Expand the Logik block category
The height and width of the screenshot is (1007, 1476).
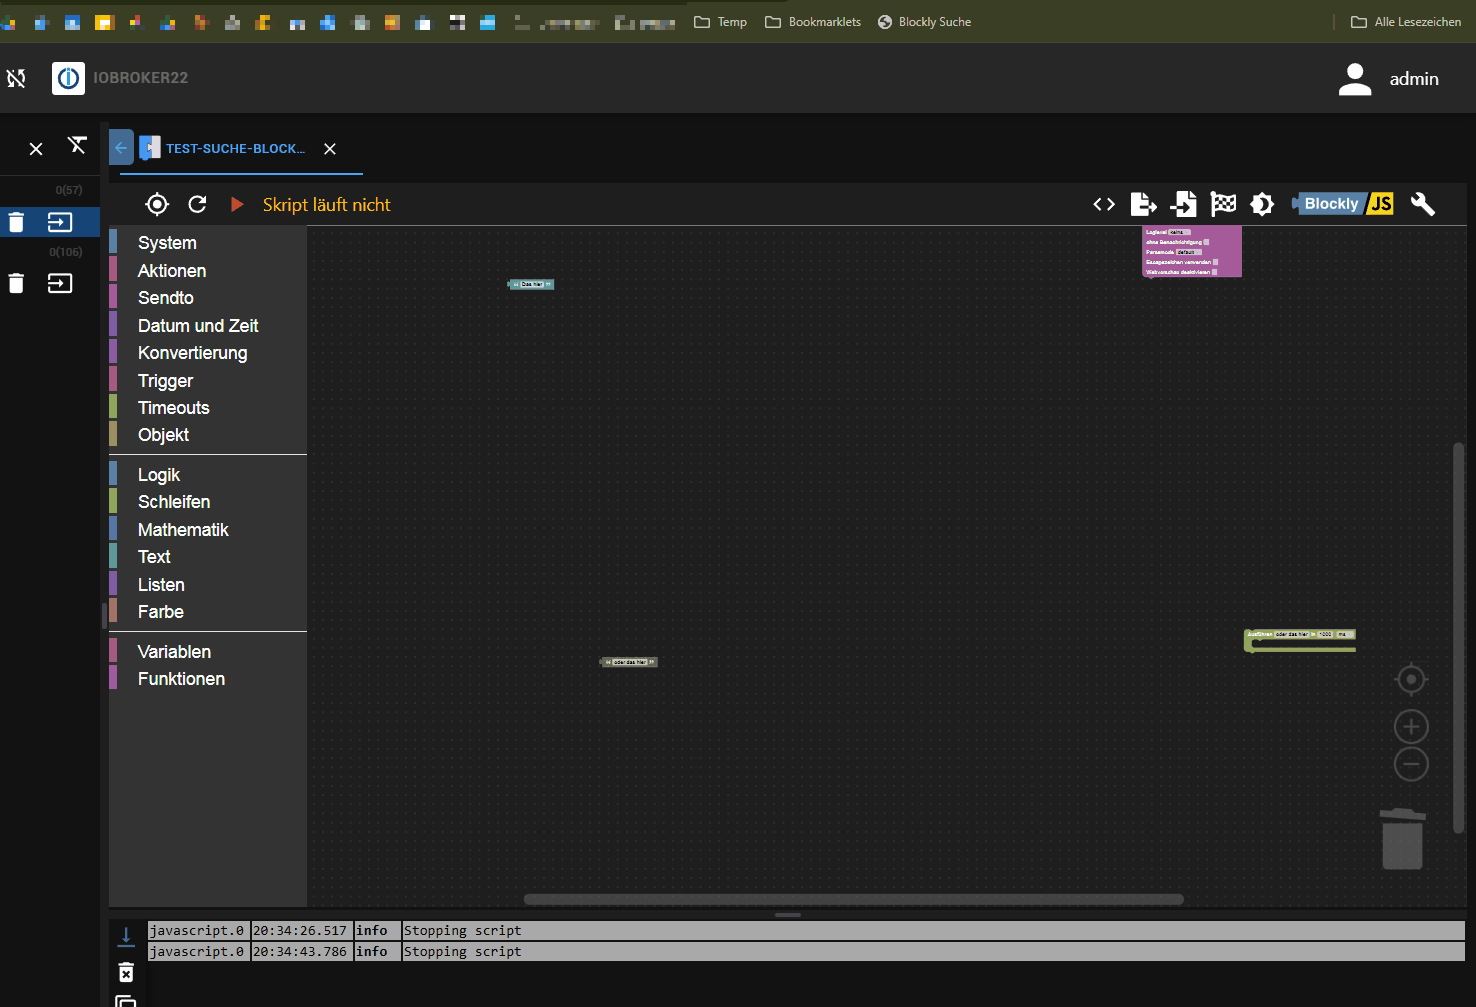pos(208,475)
